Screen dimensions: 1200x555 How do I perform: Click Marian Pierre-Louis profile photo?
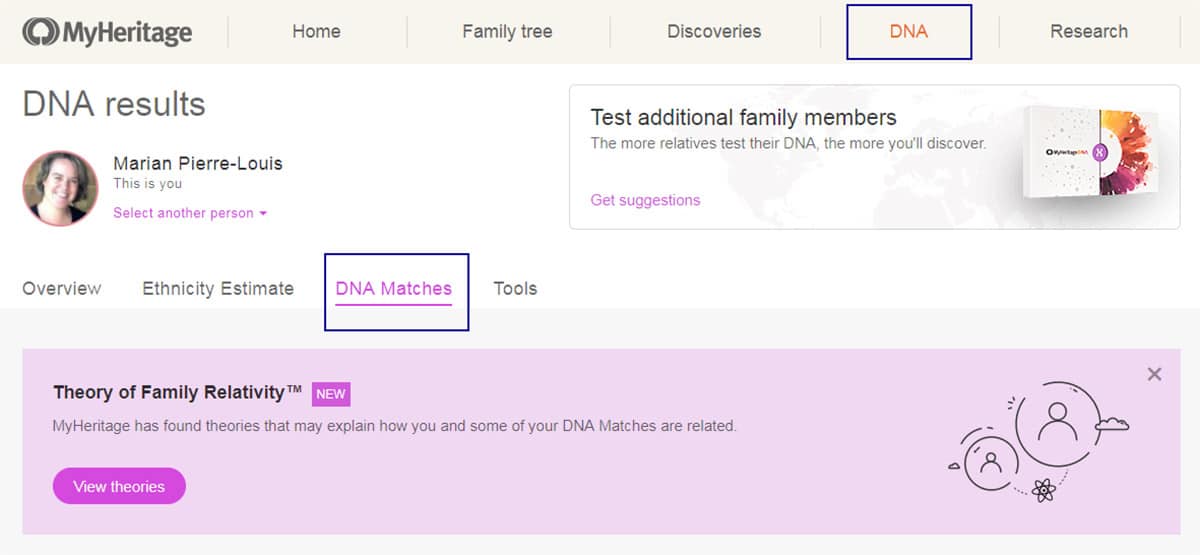pyautogui.click(x=60, y=188)
